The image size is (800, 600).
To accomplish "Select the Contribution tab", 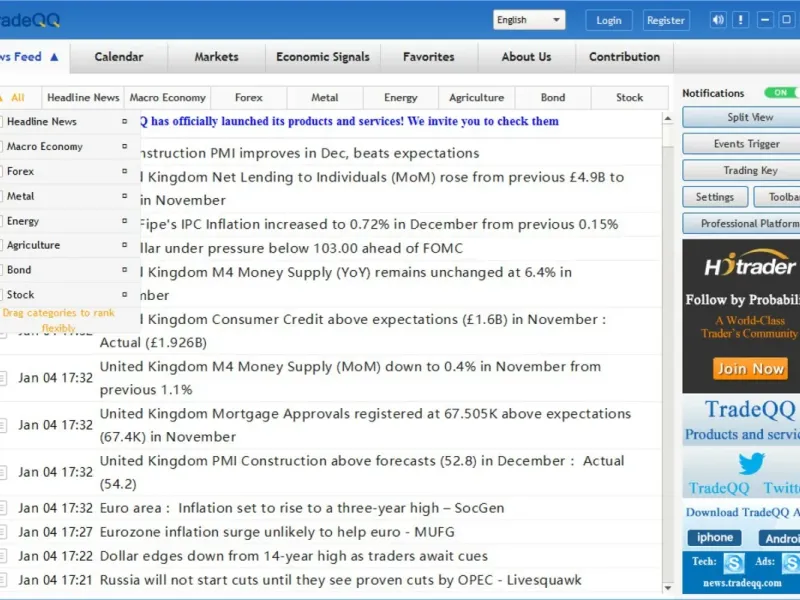I will click(624, 57).
